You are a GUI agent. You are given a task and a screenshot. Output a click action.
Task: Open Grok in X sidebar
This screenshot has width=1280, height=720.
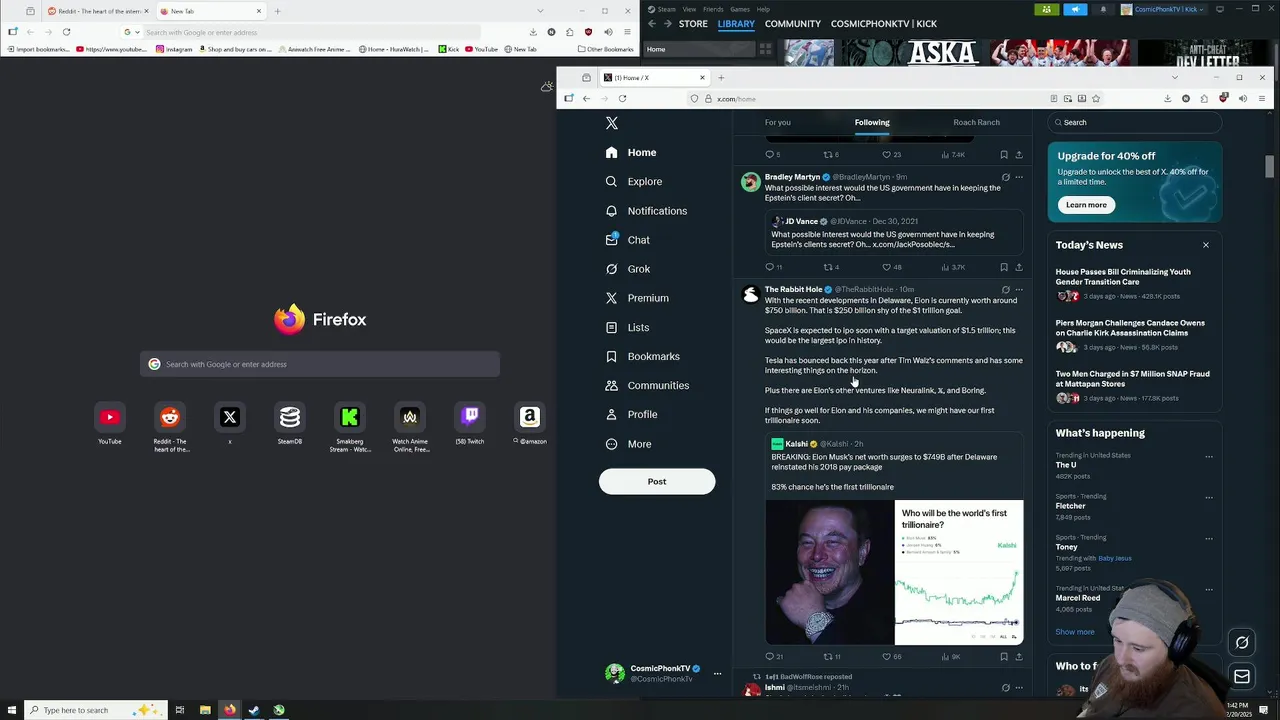(627, 269)
